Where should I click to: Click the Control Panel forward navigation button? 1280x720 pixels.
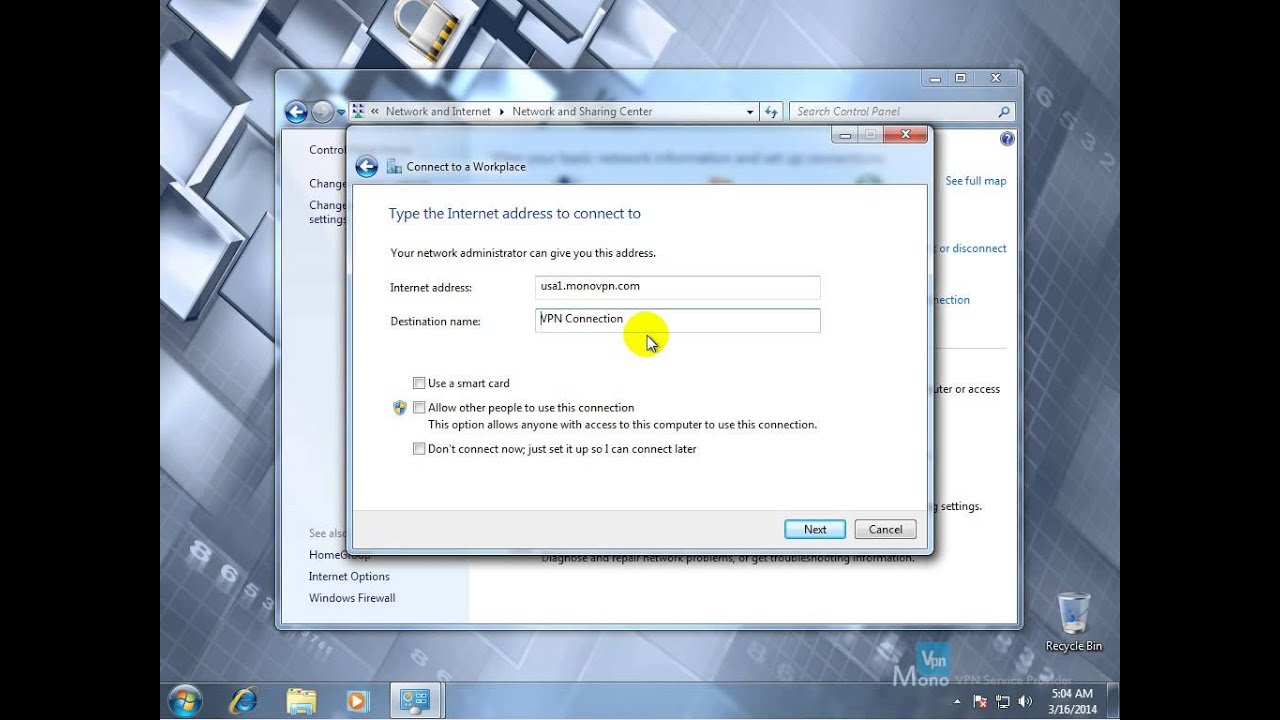coord(322,112)
